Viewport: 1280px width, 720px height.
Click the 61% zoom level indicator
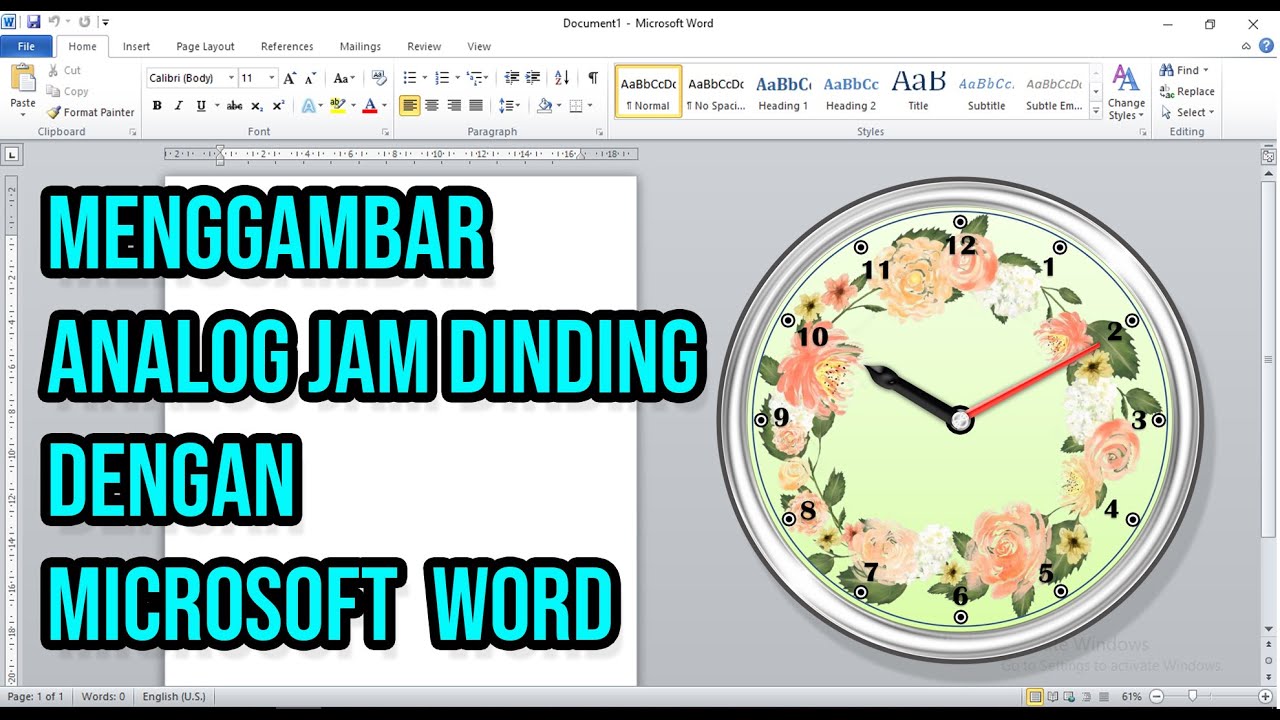(1132, 696)
